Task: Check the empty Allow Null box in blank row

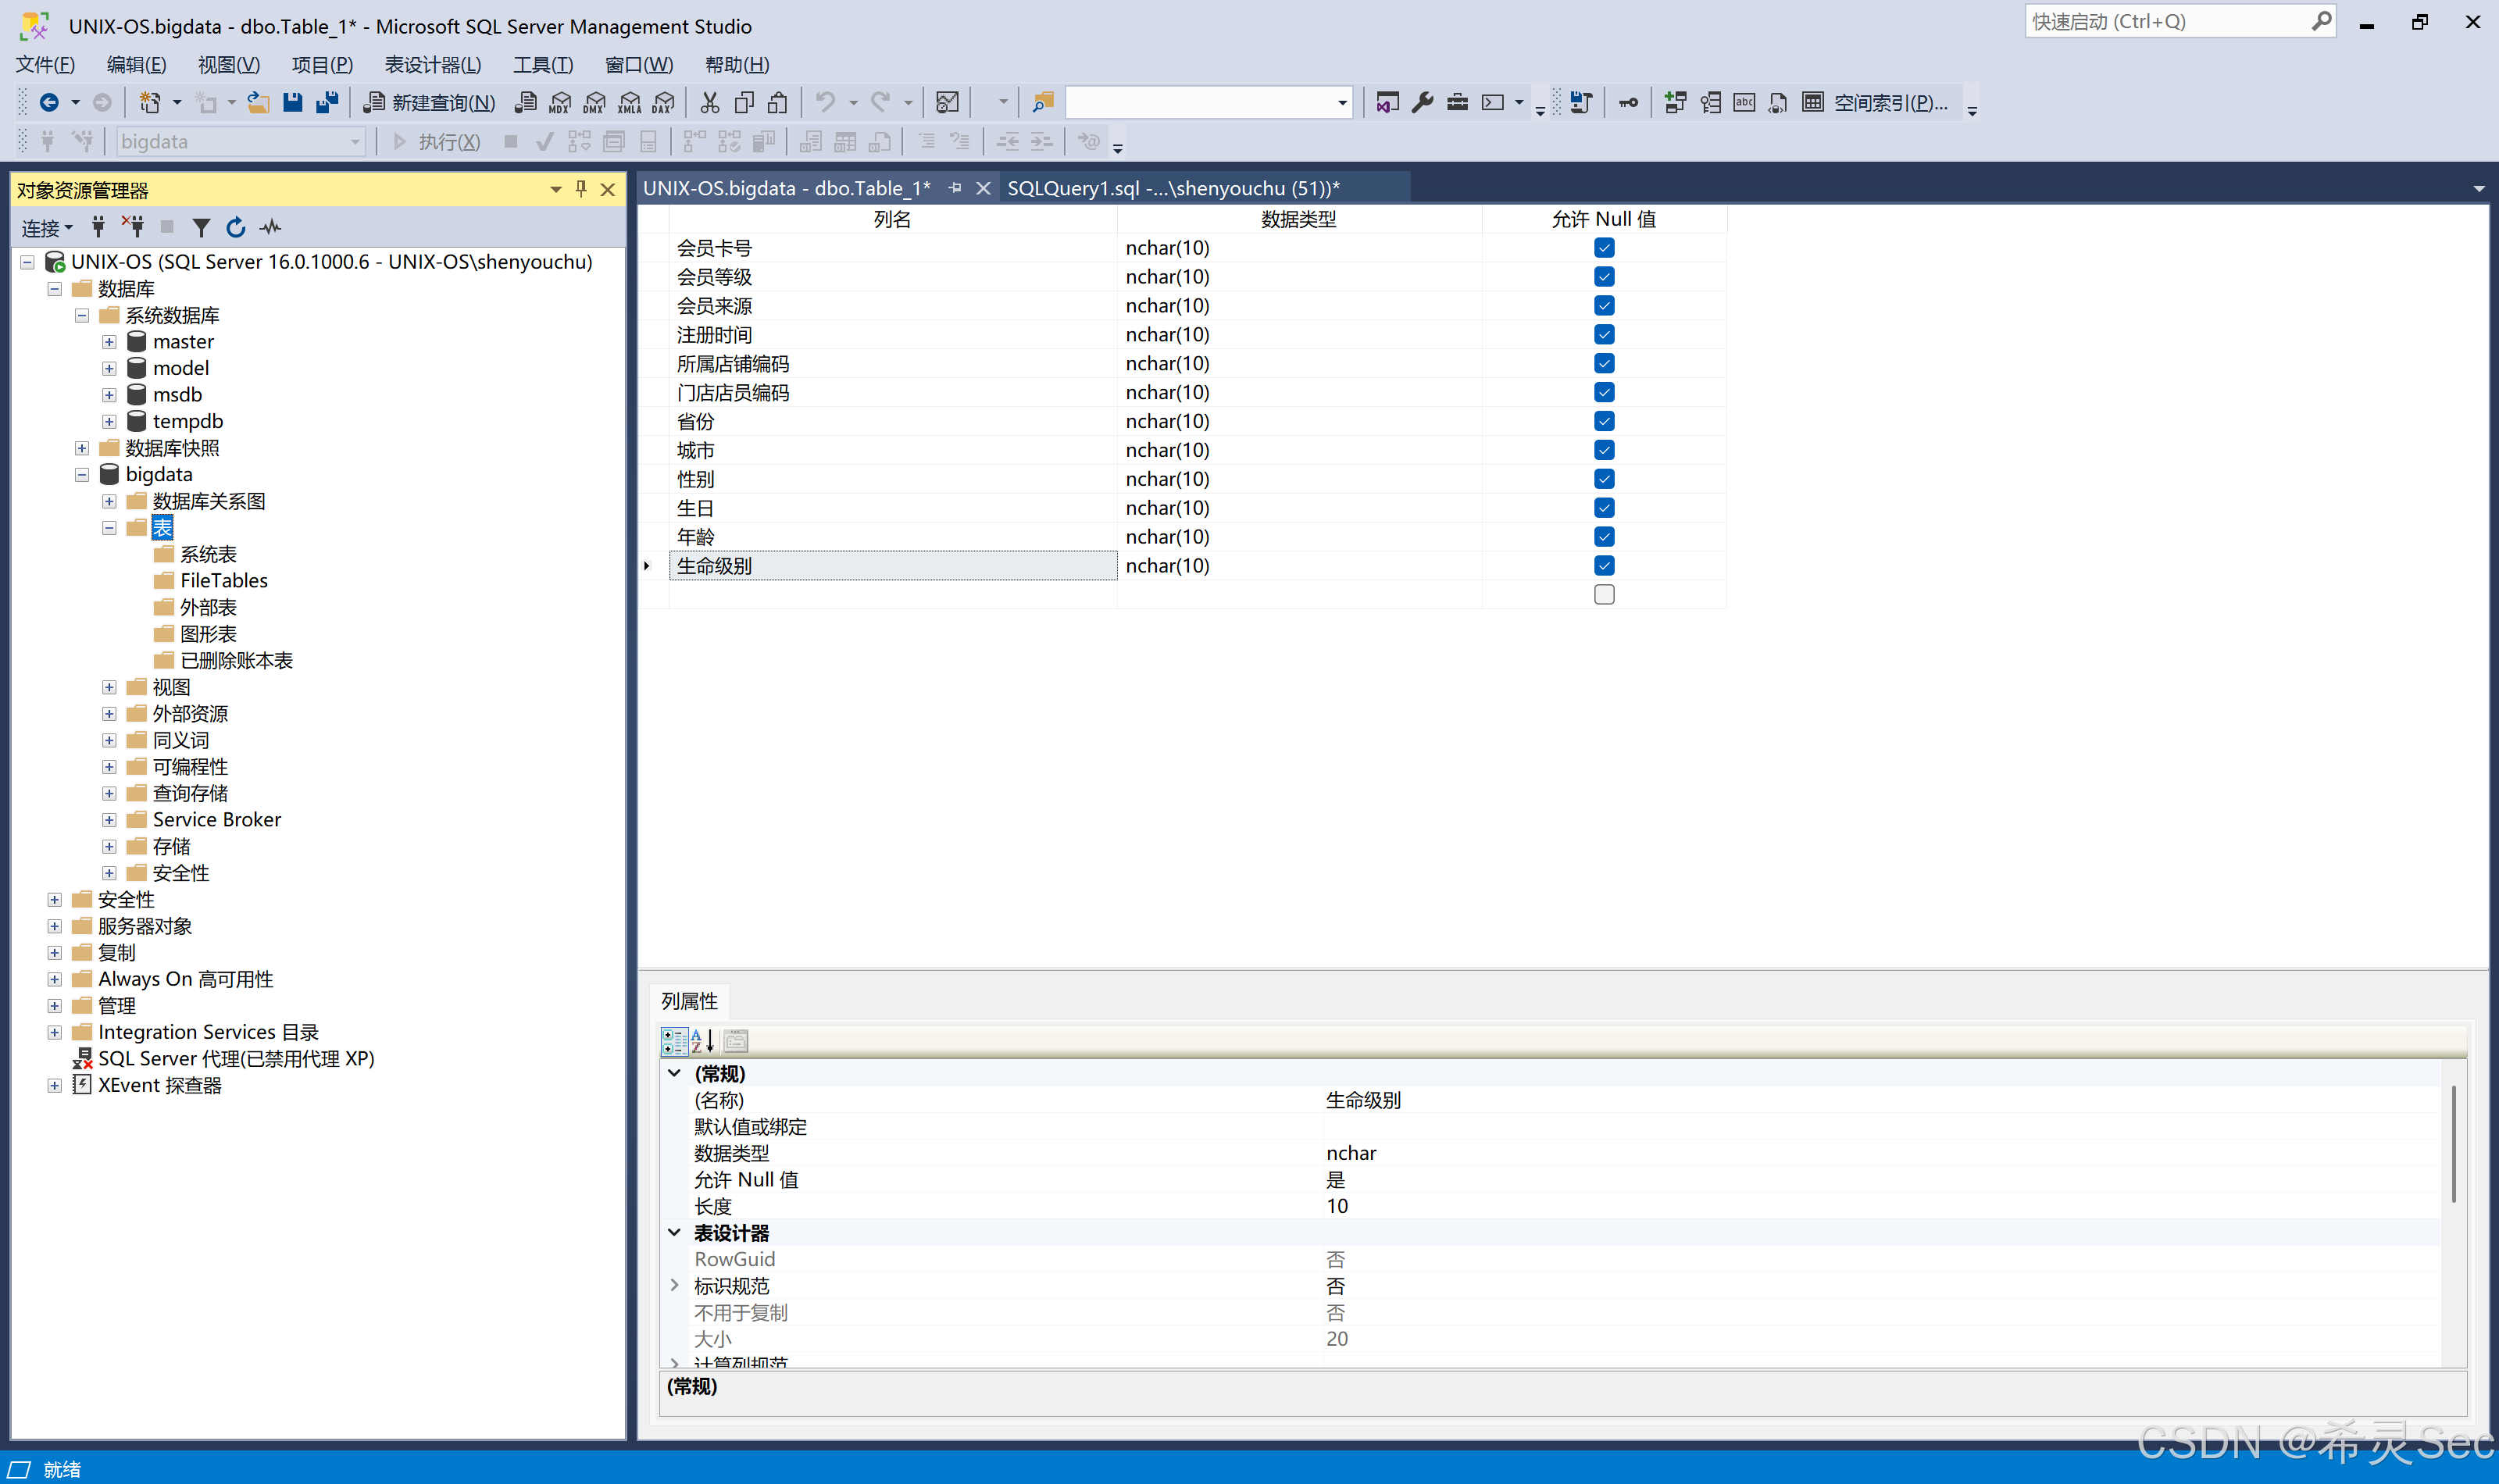Action: pyautogui.click(x=1604, y=595)
